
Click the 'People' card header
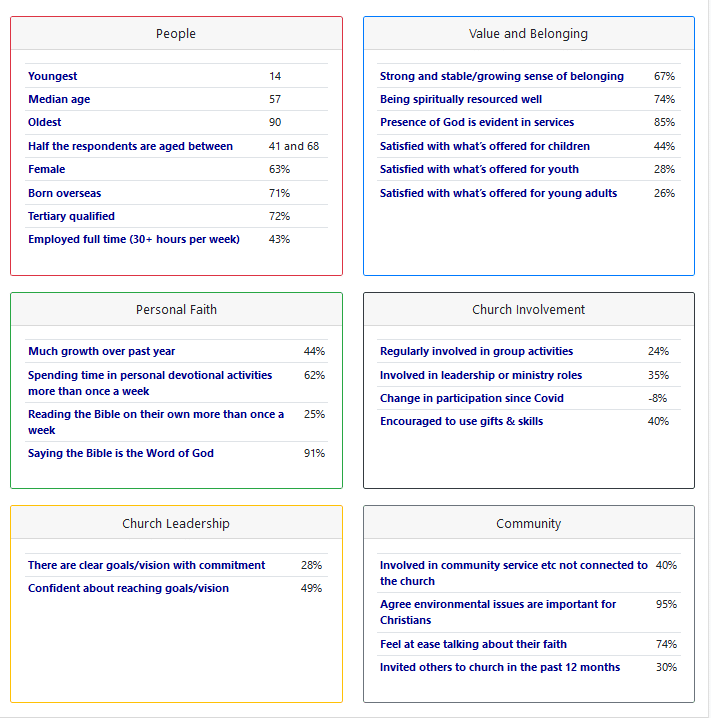click(176, 34)
